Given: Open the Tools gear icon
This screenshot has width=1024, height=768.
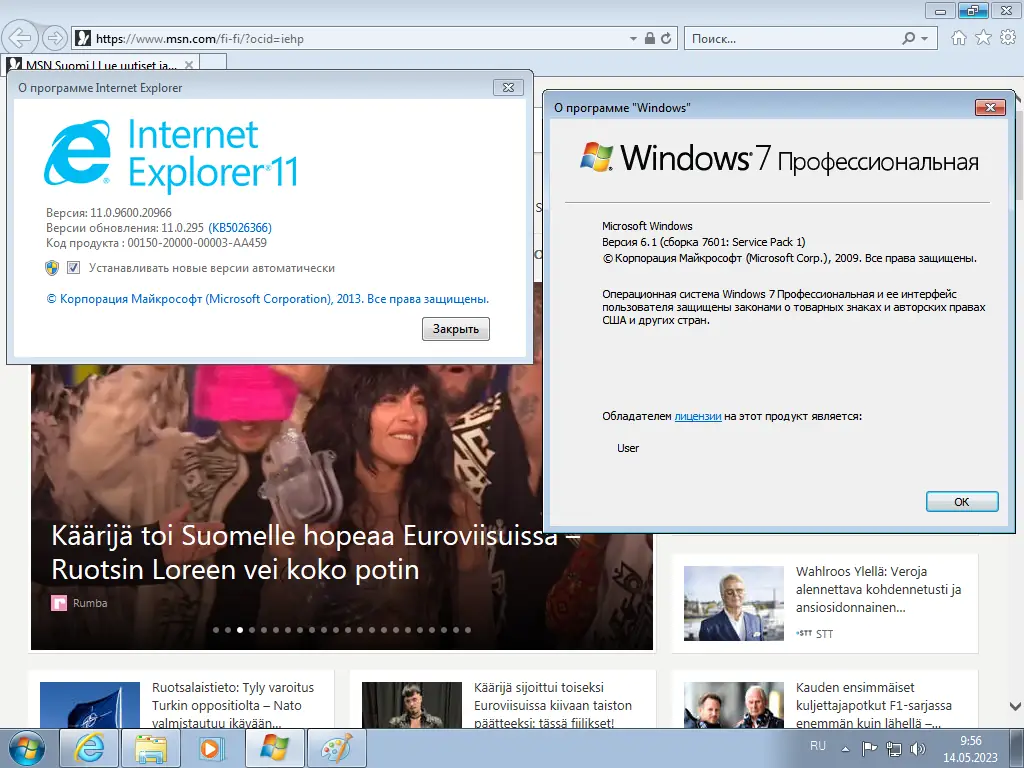Looking at the screenshot, I should [x=1008, y=38].
